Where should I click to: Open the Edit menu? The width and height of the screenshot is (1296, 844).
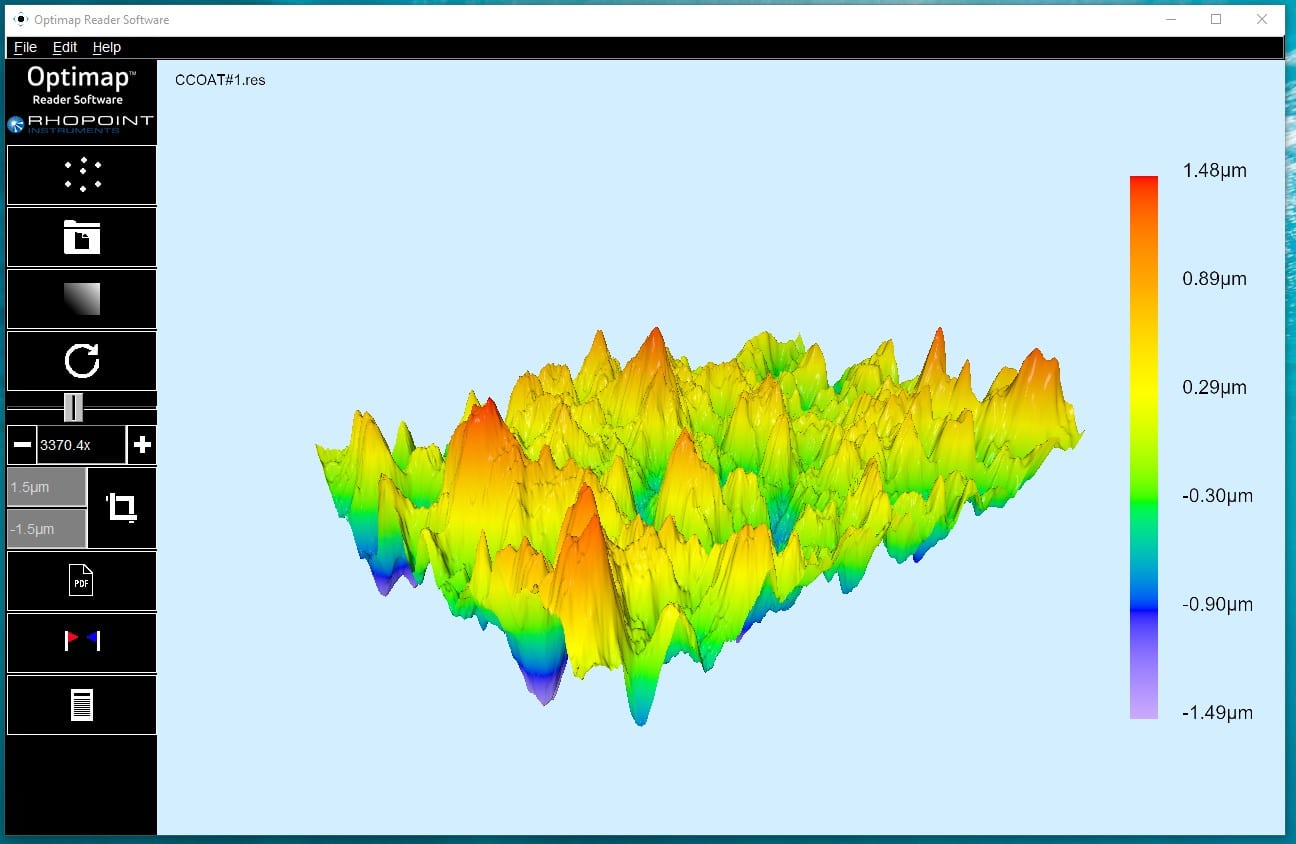[65, 47]
